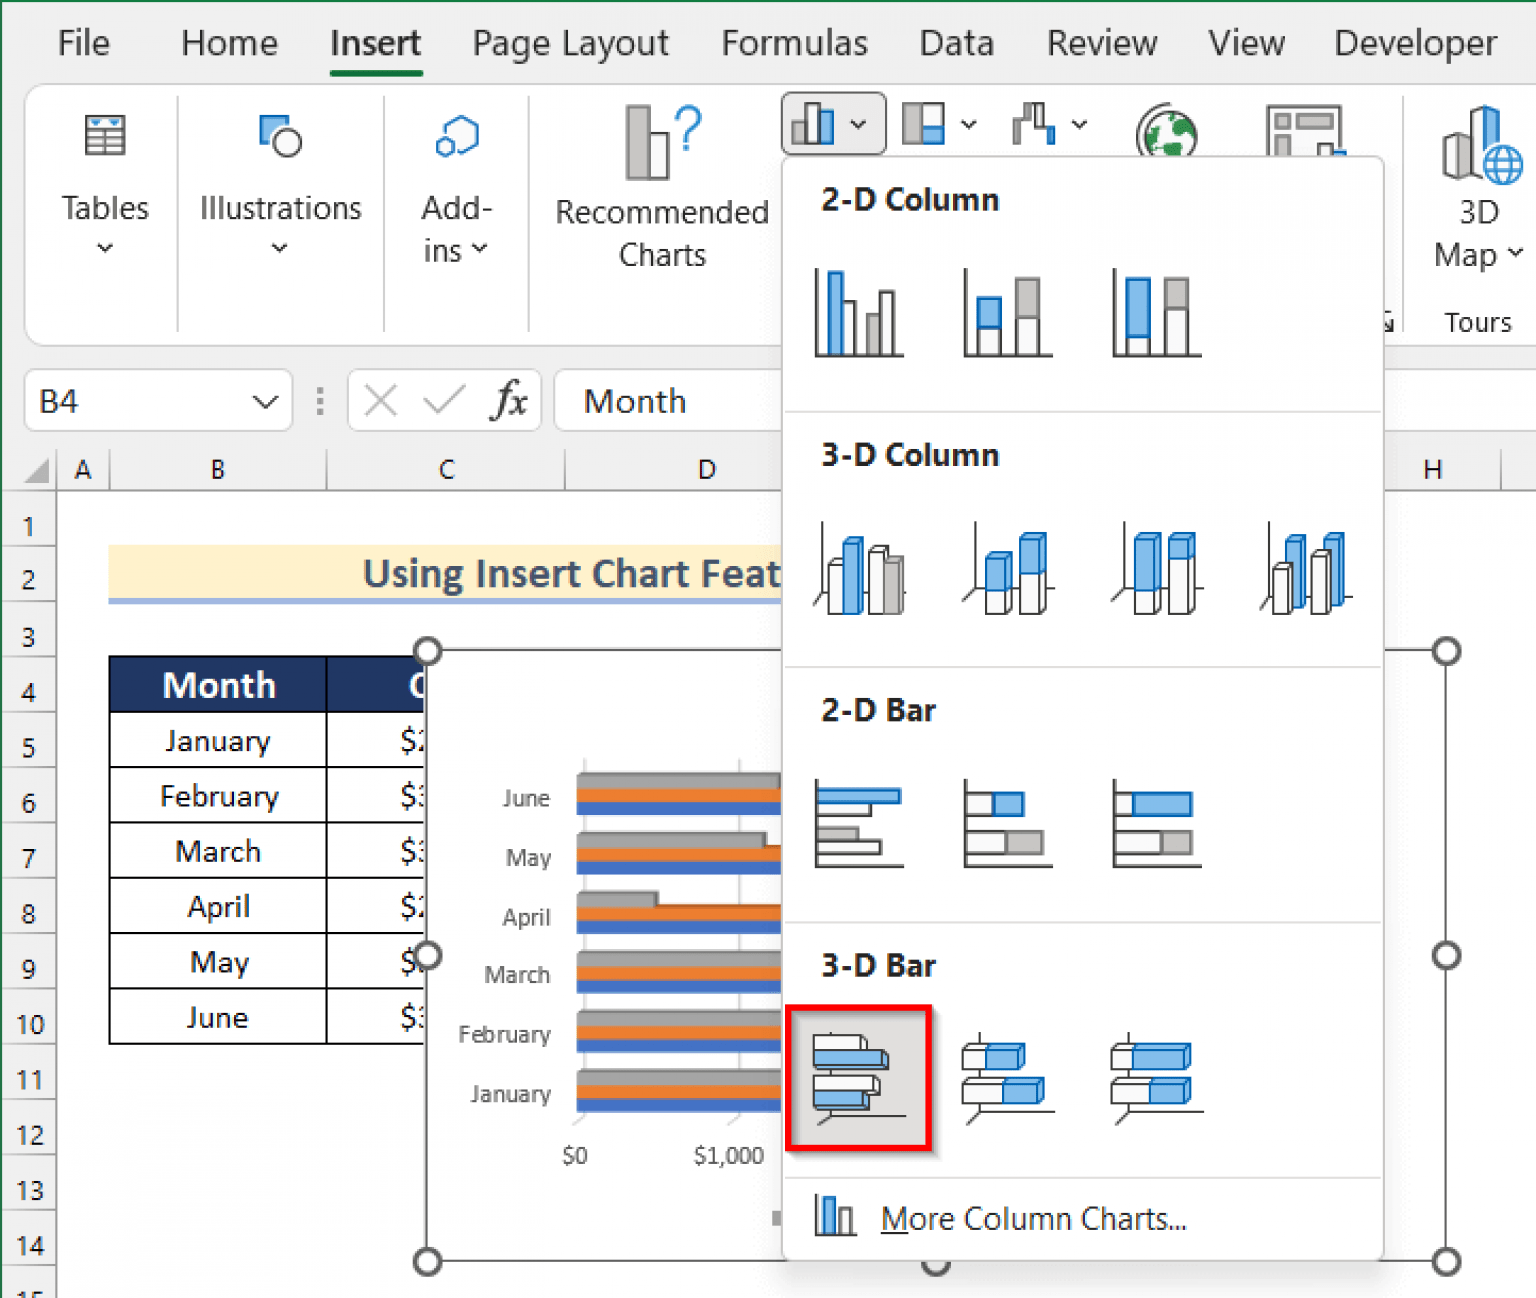The height and width of the screenshot is (1298, 1536).
Task: Select the Clustered Column chart under 2-D Column
Action: tap(858, 311)
